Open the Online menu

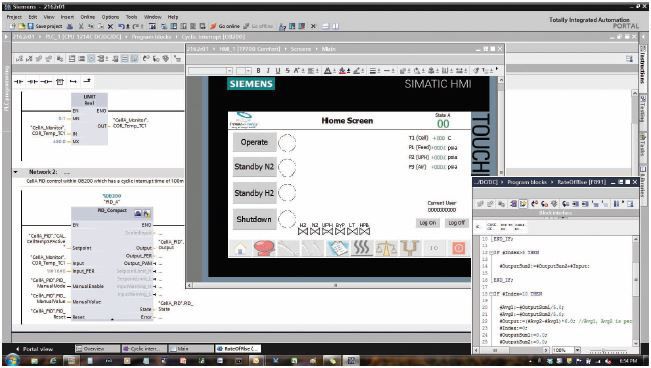pos(88,17)
